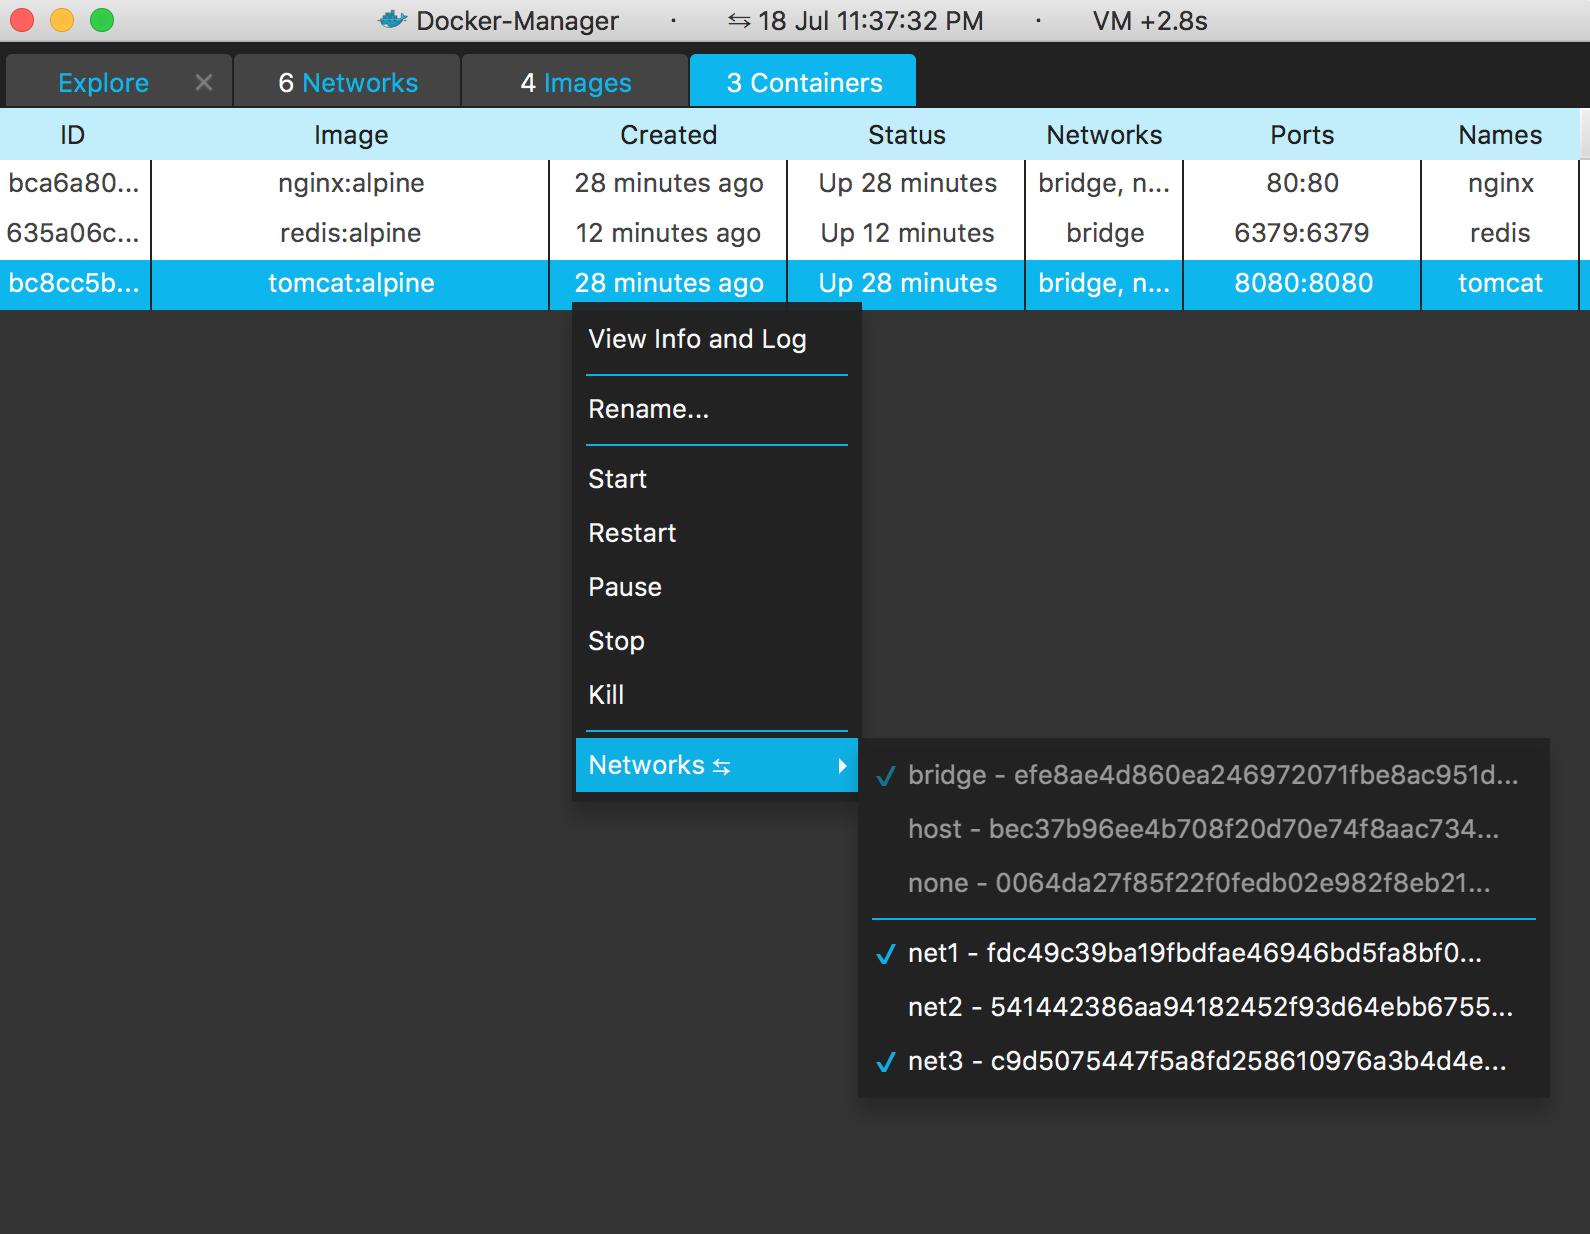Screen dimensions: 1590x1234
Task: Choose Pause from the context menu
Action: [x=717, y=587]
